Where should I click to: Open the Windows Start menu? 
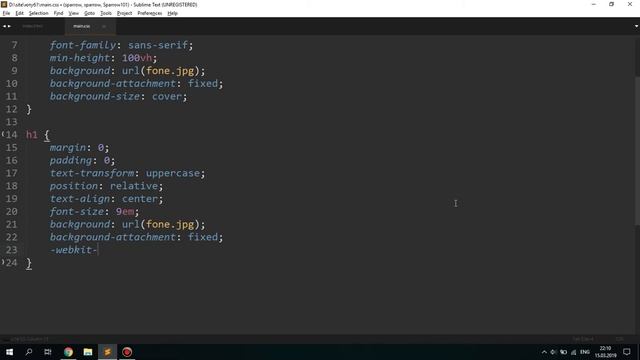click(x=9, y=352)
